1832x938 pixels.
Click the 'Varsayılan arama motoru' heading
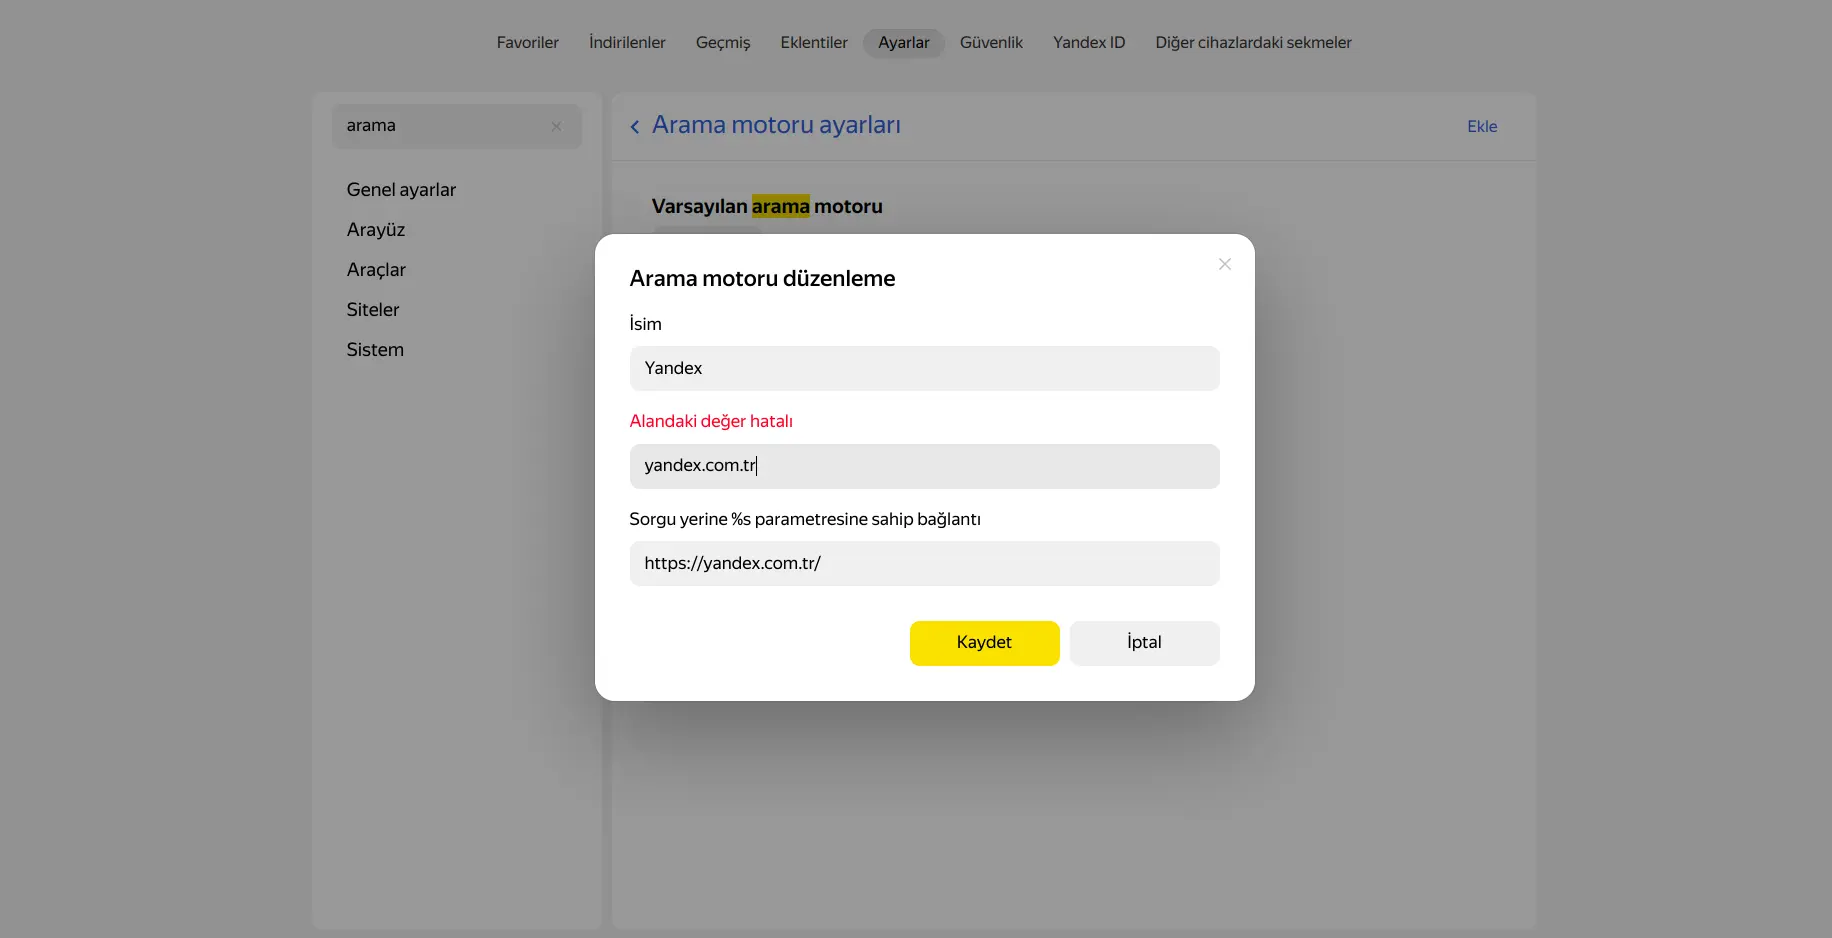pos(767,207)
